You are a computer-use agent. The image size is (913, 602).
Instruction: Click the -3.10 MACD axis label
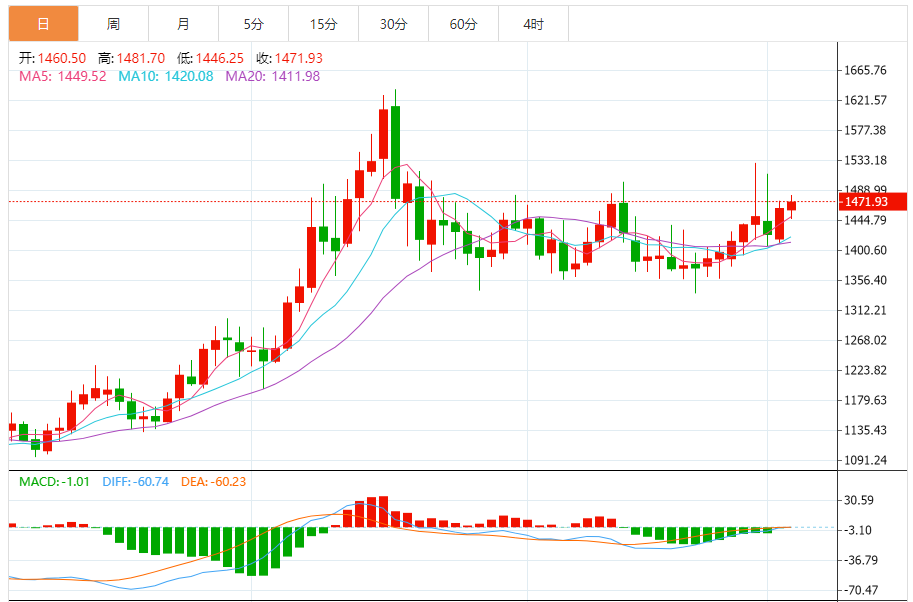click(857, 530)
